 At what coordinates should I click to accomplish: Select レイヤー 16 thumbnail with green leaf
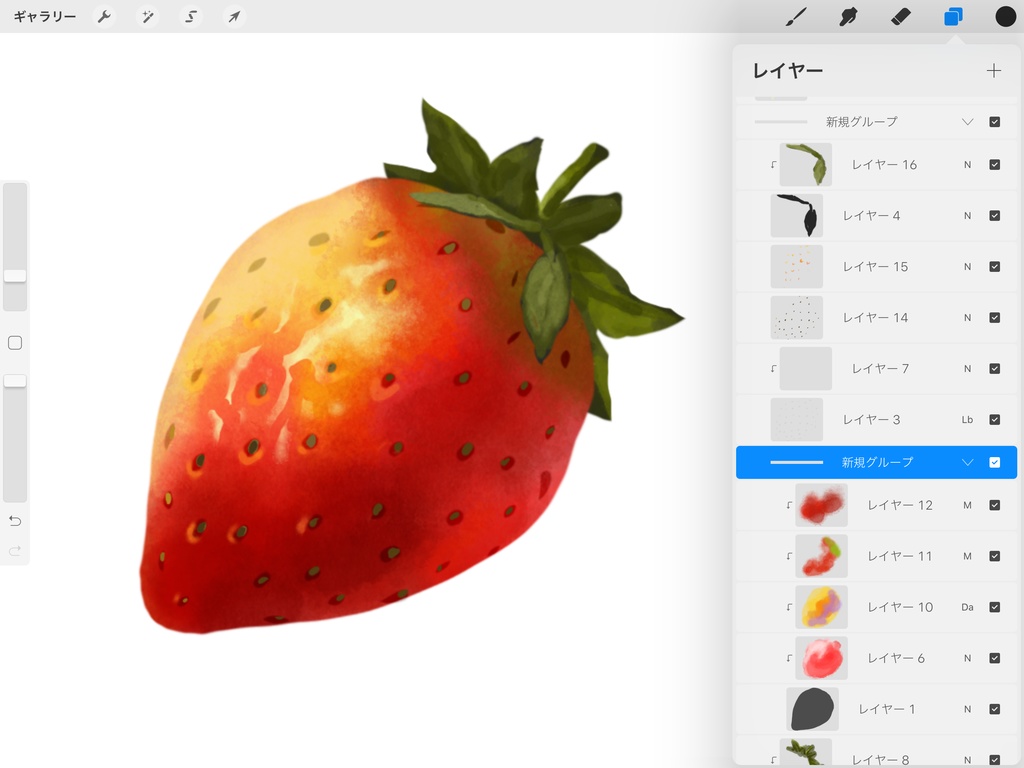[806, 165]
